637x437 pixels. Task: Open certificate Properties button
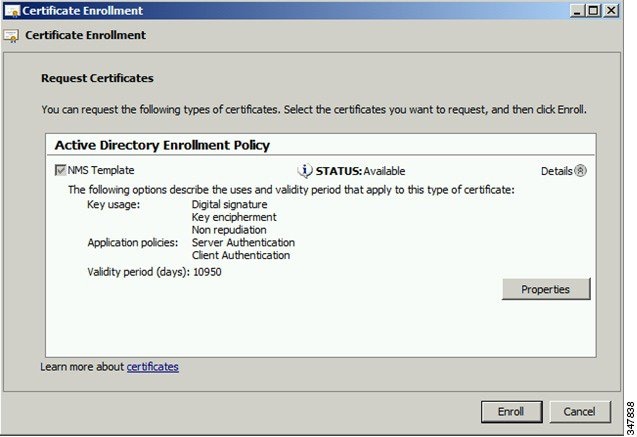[546, 289]
